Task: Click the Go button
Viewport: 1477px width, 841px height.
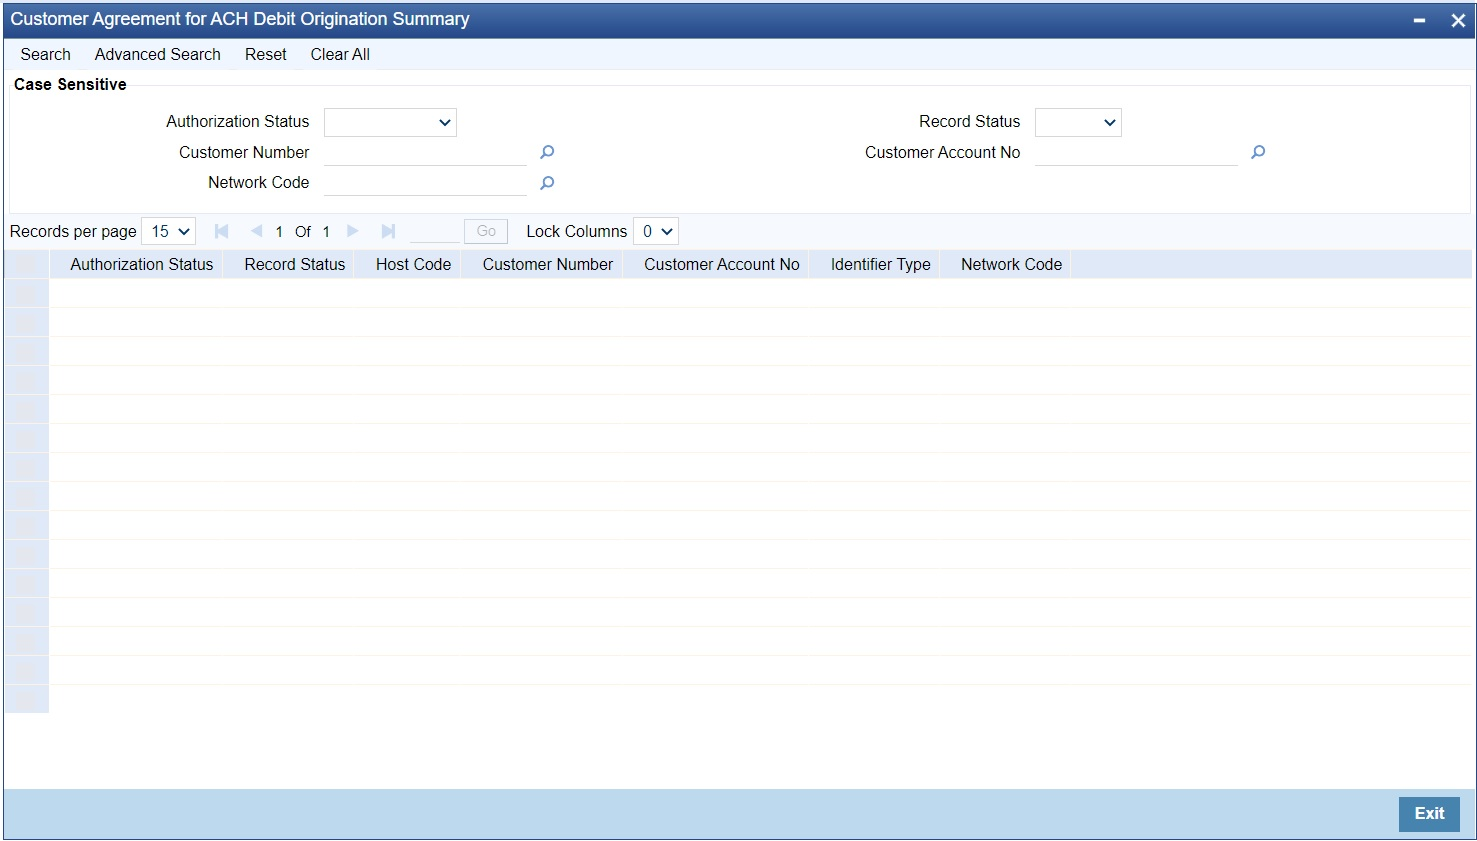Action: [x=486, y=231]
